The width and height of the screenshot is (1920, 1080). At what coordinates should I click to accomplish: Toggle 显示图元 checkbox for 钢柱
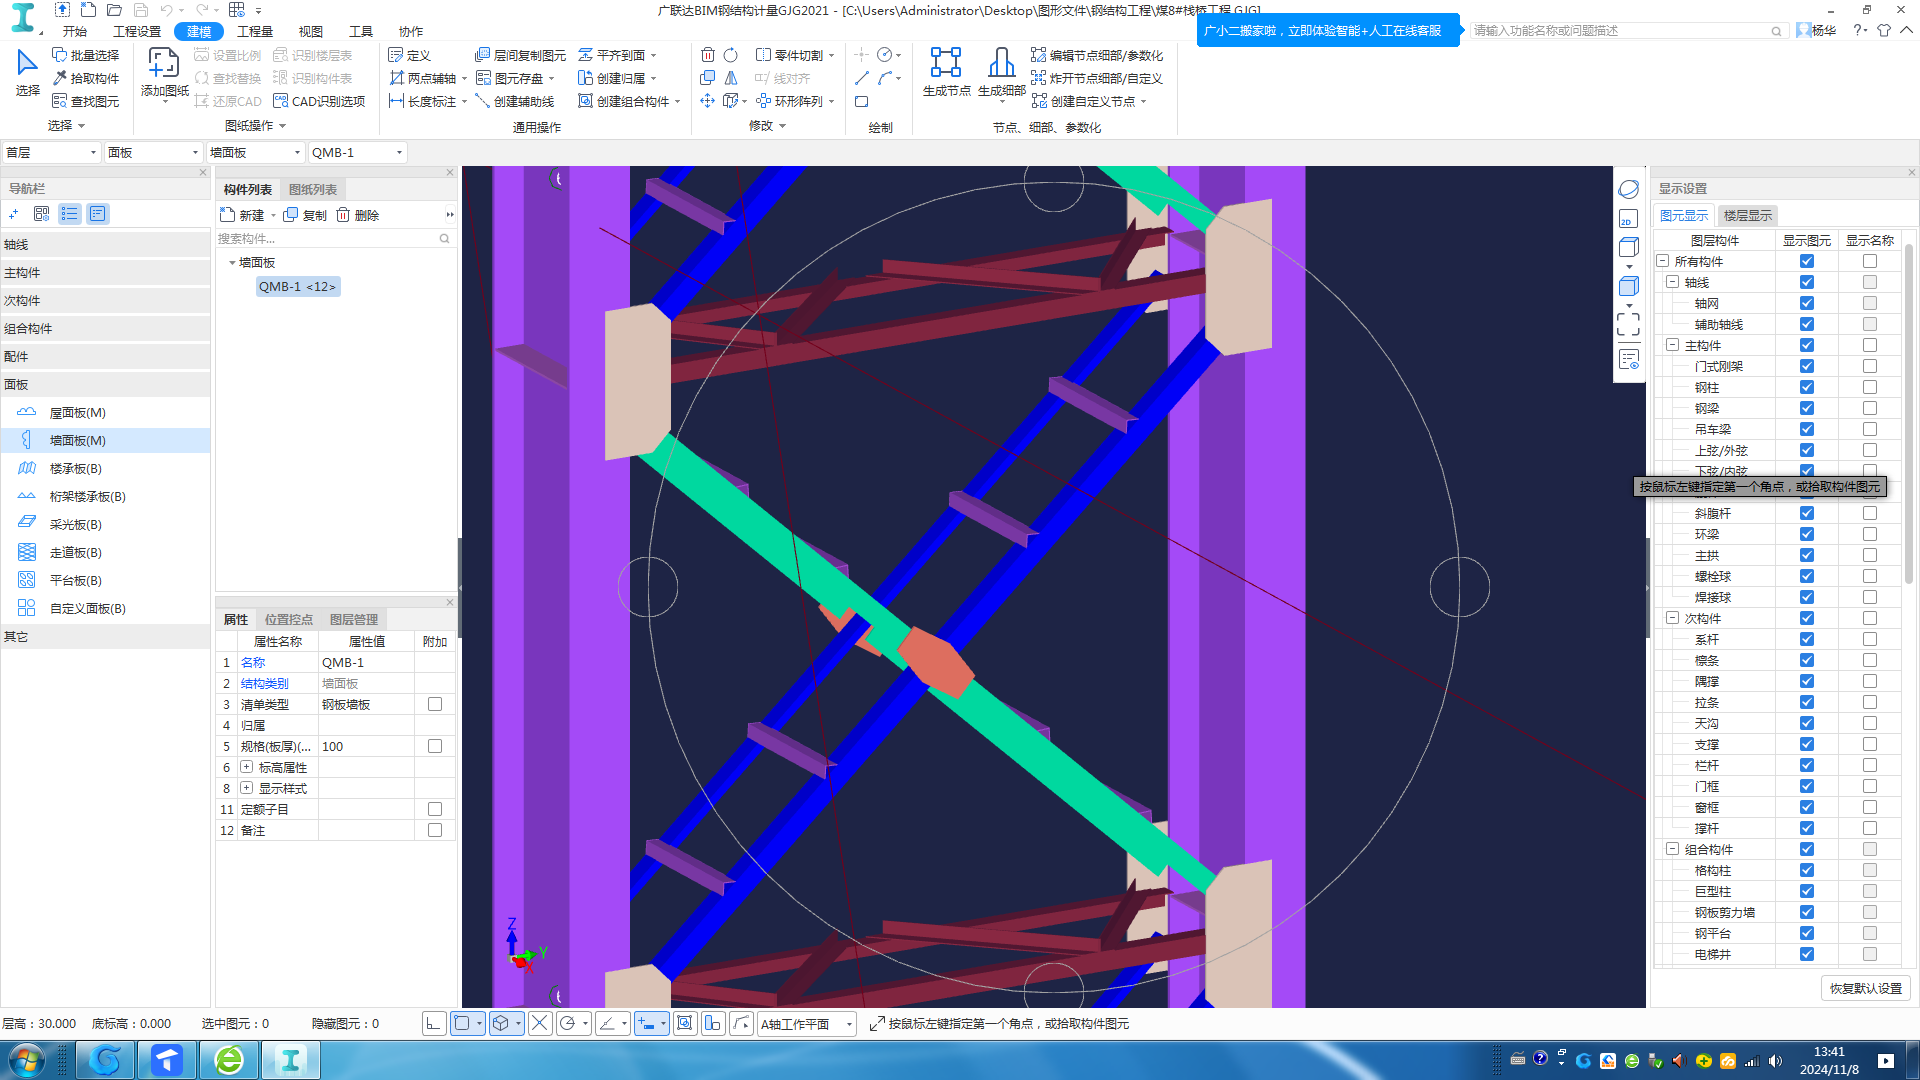point(1806,387)
